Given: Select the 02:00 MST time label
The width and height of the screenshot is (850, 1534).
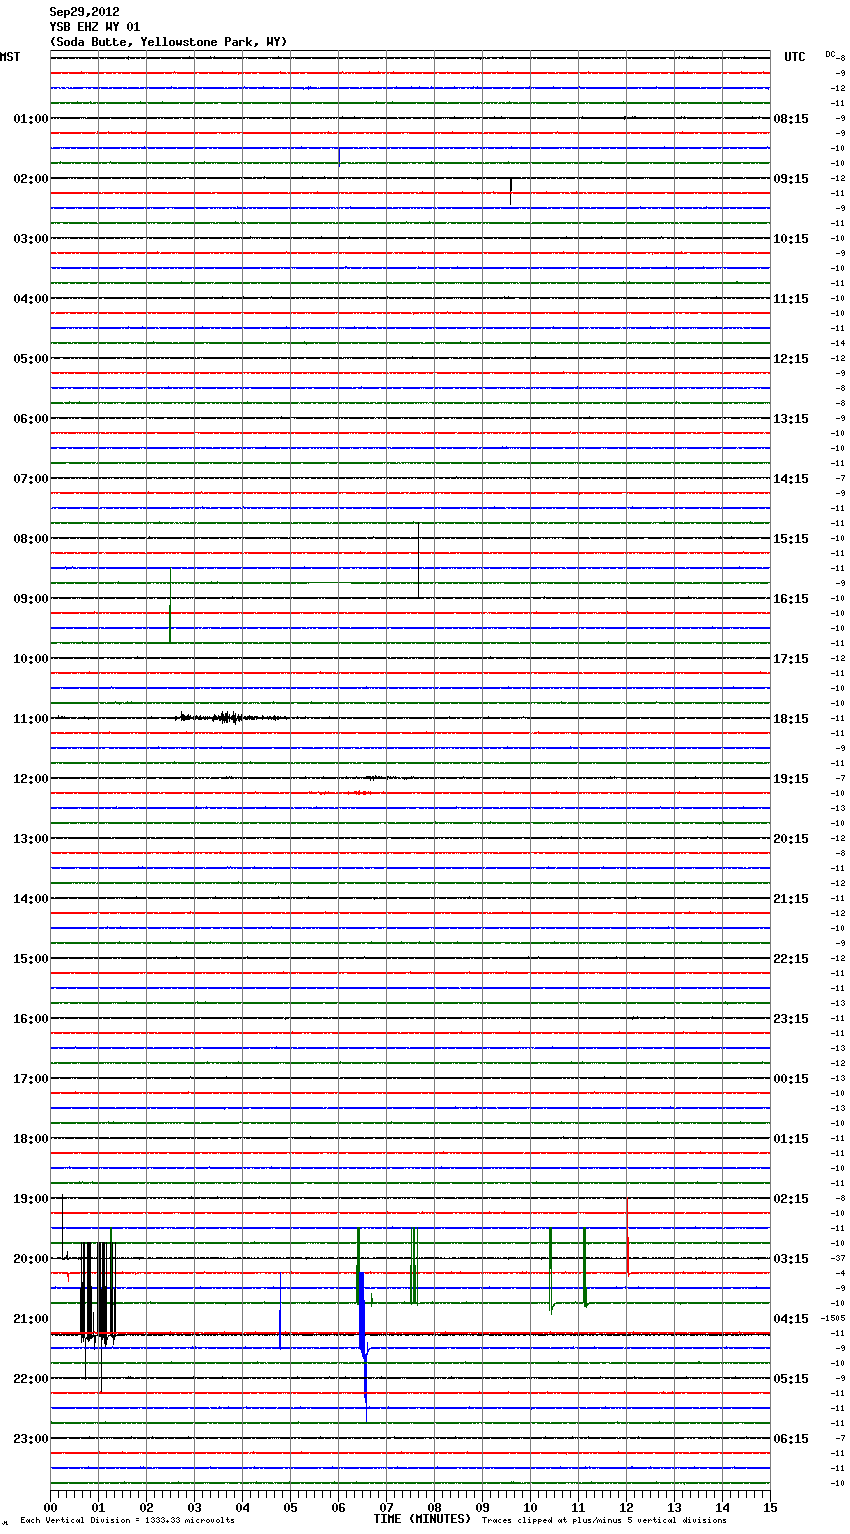Looking at the screenshot, I should (x=31, y=179).
